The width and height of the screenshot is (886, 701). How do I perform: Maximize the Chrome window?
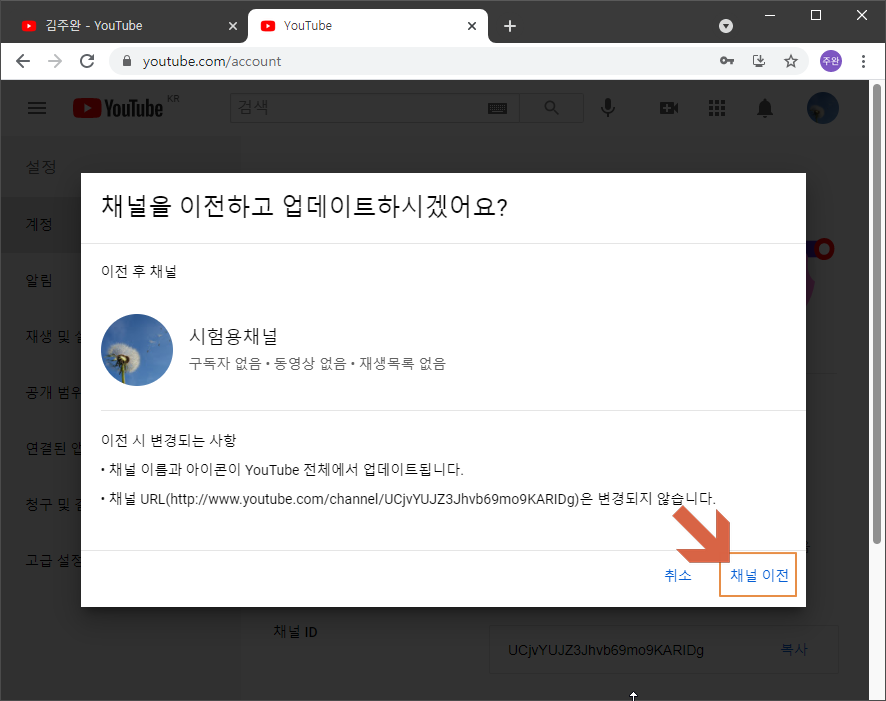point(815,15)
